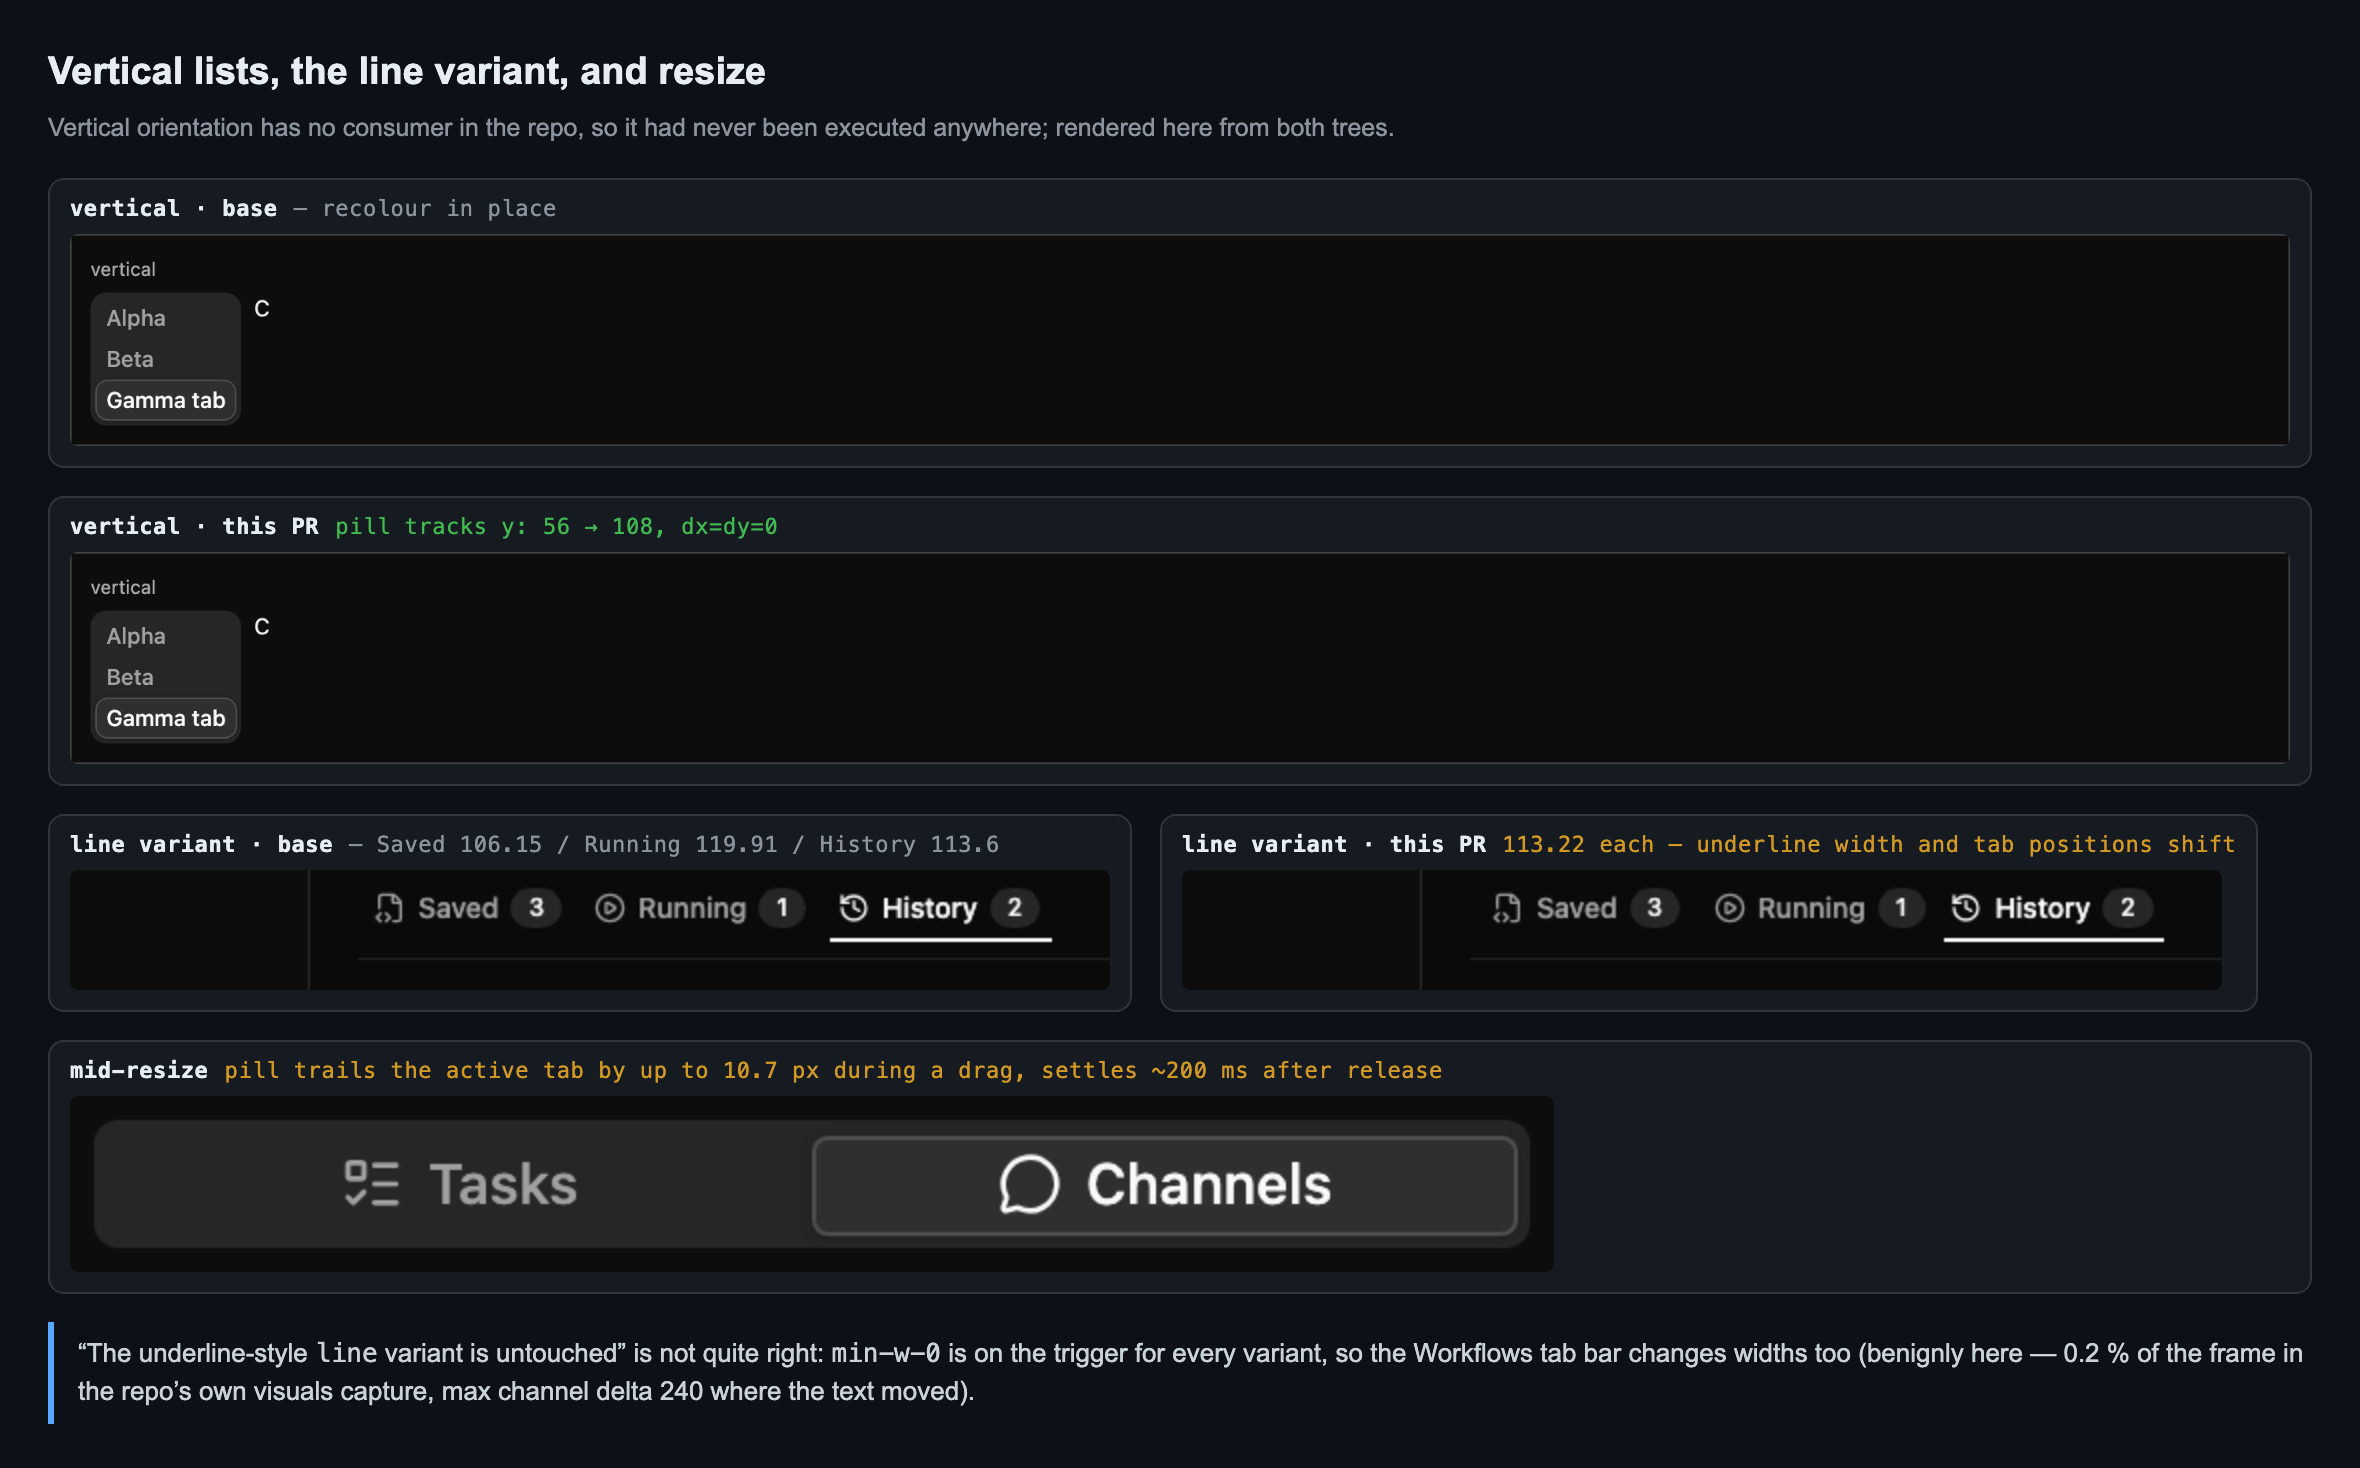The height and width of the screenshot is (1468, 2360).
Task: Open the Channels tab in mid-resize demo
Action: pos(1165,1185)
